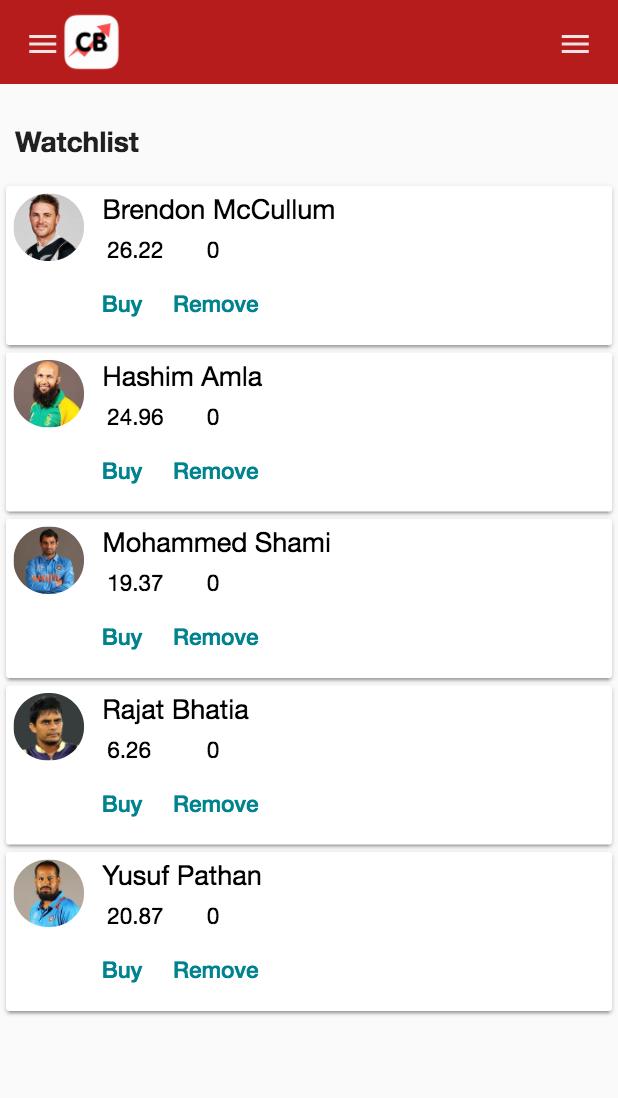Click Rajat Bhatia's profile photo

[x=49, y=727]
